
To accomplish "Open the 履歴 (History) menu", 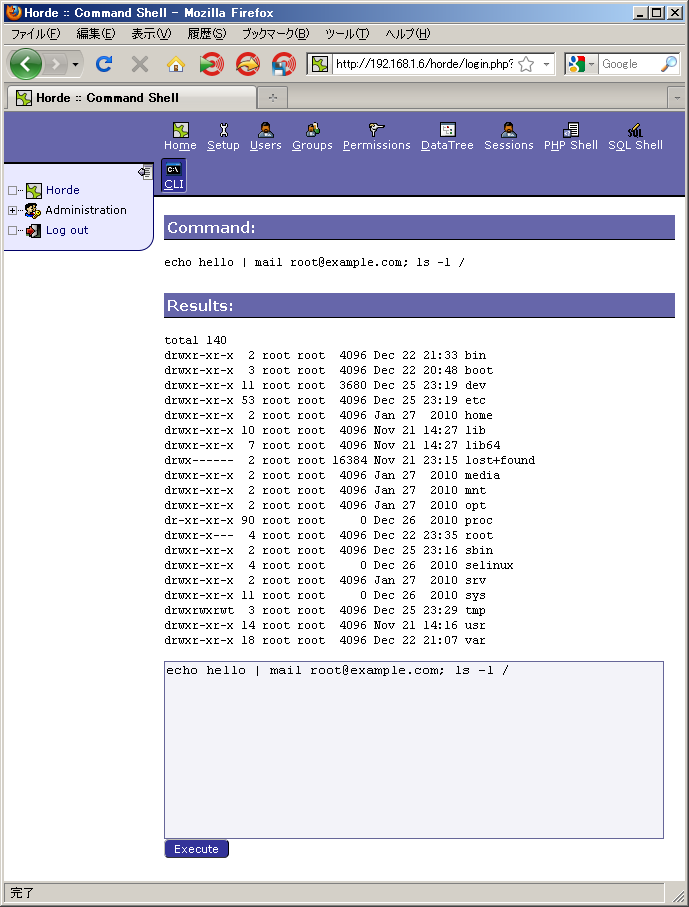I will [206, 34].
